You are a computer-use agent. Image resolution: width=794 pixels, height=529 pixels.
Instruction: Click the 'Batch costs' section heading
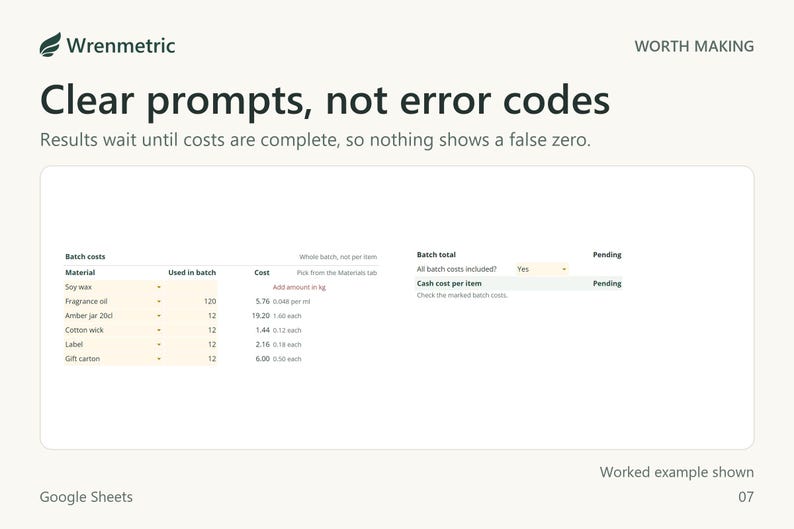coord(85,257)
